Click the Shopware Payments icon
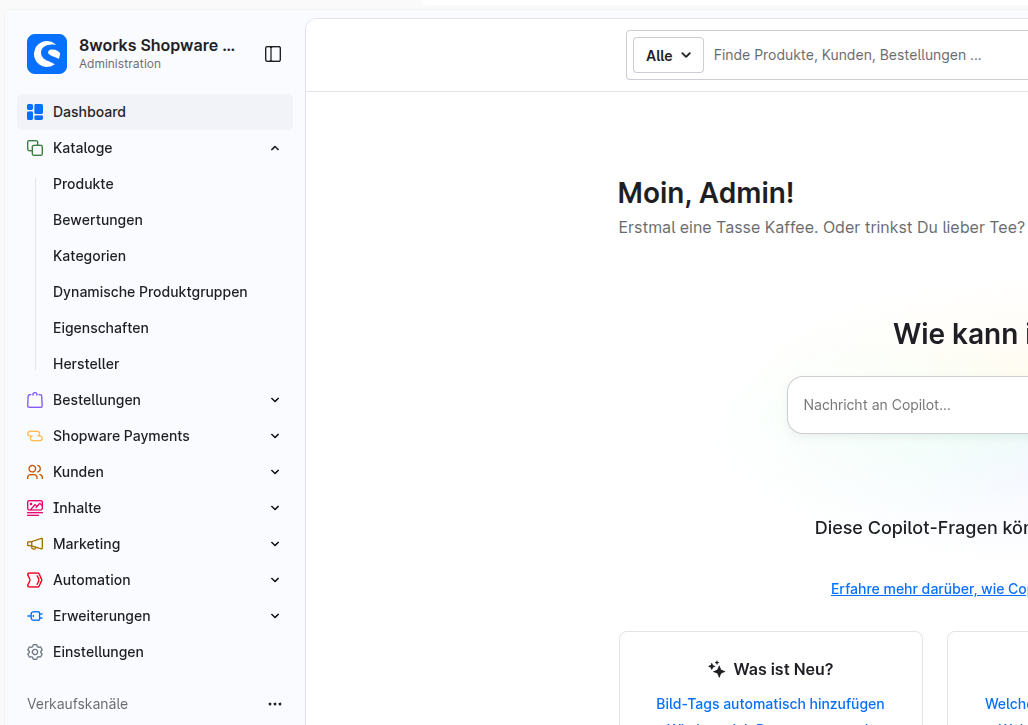The width and height of the screenshot is (1028, 725). (x=35, y=436)
